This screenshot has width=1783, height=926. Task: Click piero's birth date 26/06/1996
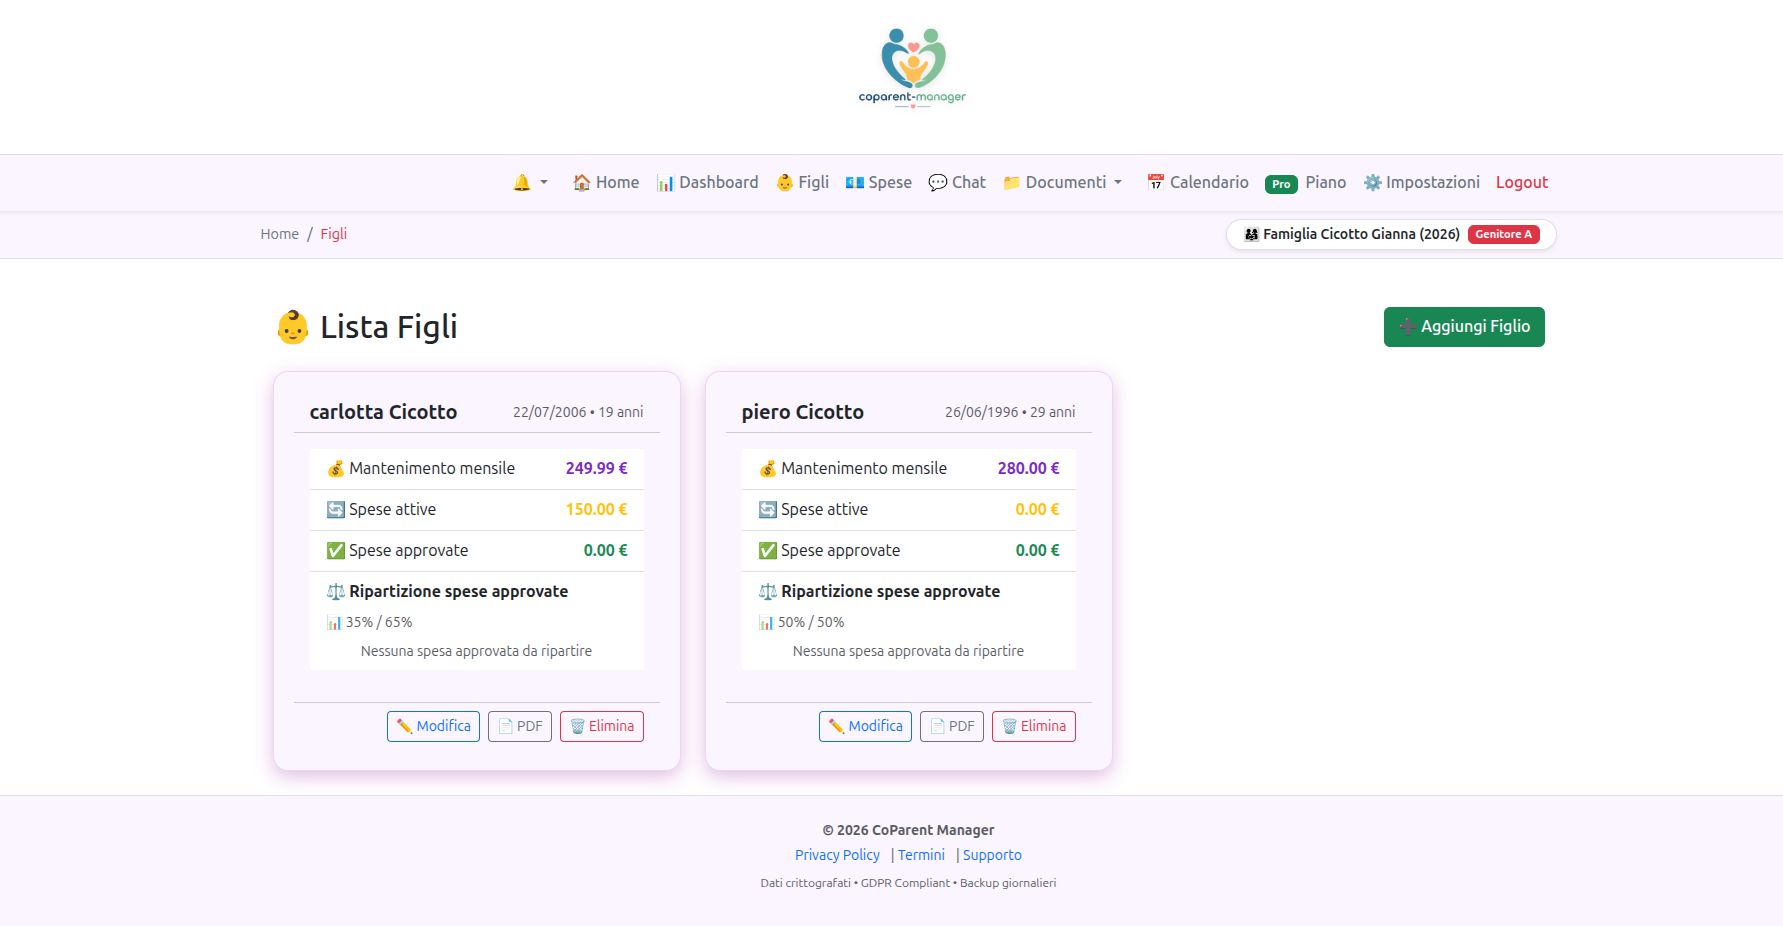coord(982,412)
